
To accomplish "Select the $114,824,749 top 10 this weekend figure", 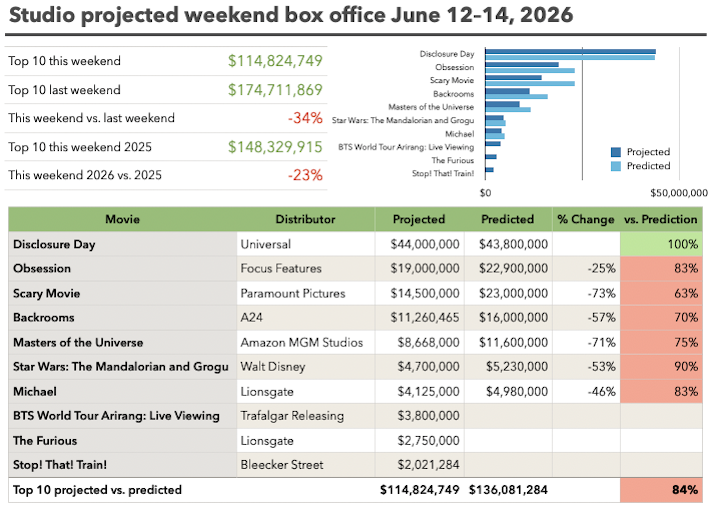I will click(x=276, y=61).
